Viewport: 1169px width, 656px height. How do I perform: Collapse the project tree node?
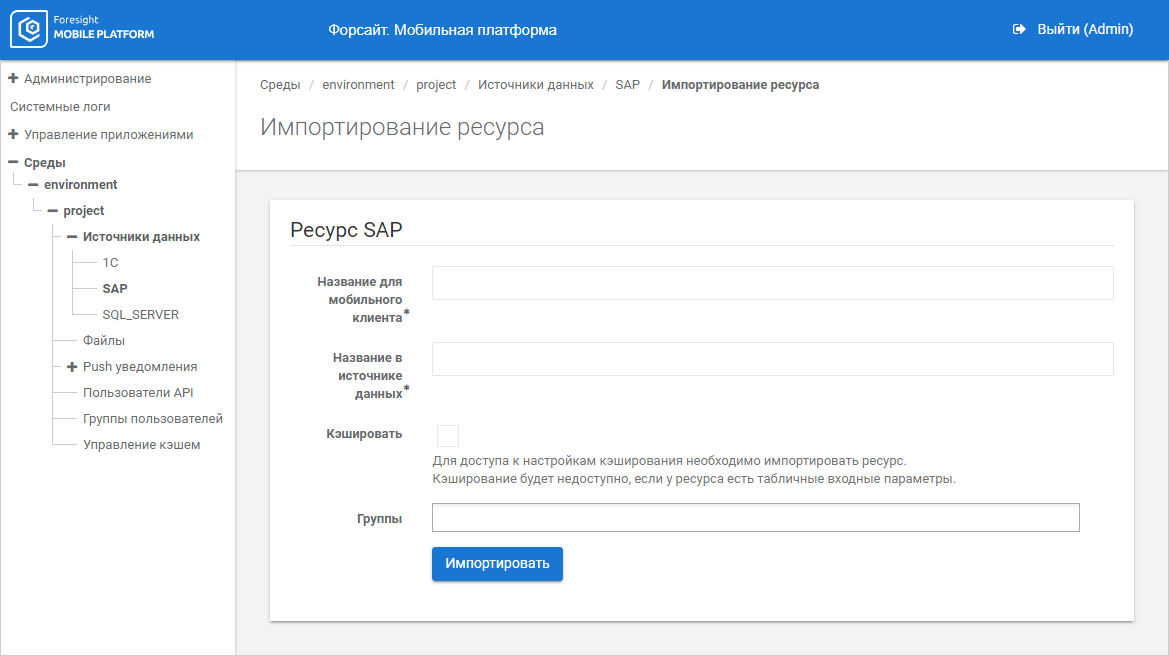click(52, 210)
